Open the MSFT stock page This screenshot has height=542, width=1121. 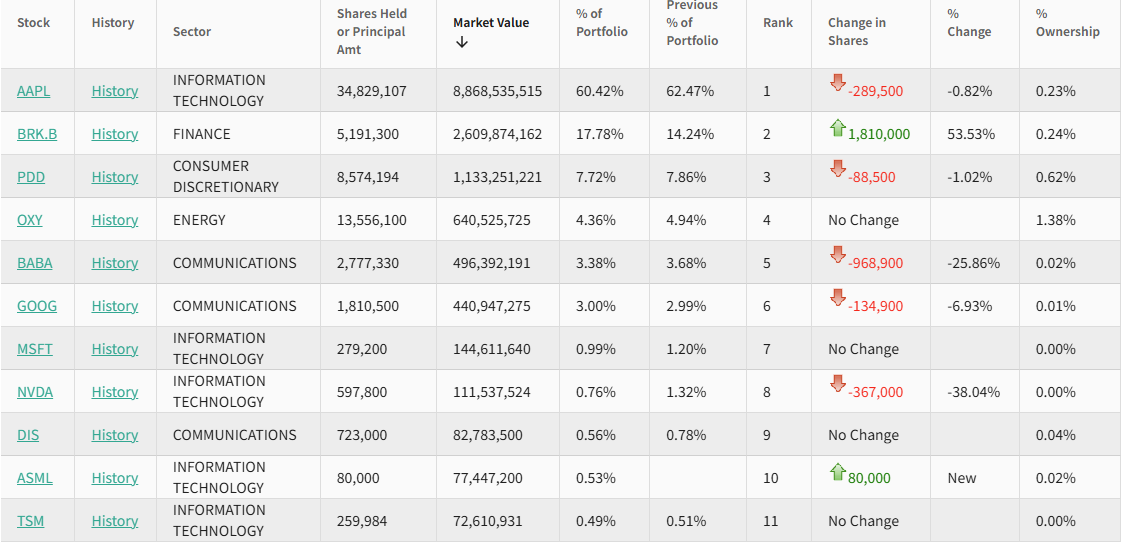[x=35, y=349]
